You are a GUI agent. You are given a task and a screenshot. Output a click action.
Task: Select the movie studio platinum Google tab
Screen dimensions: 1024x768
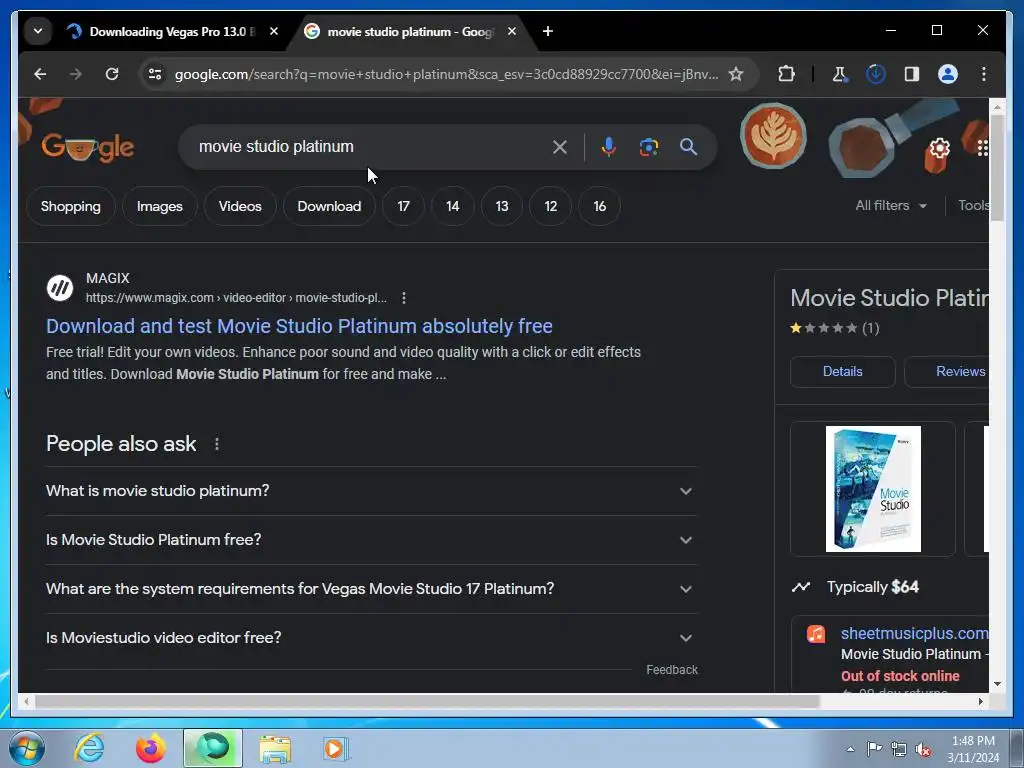tap(408, 31)
